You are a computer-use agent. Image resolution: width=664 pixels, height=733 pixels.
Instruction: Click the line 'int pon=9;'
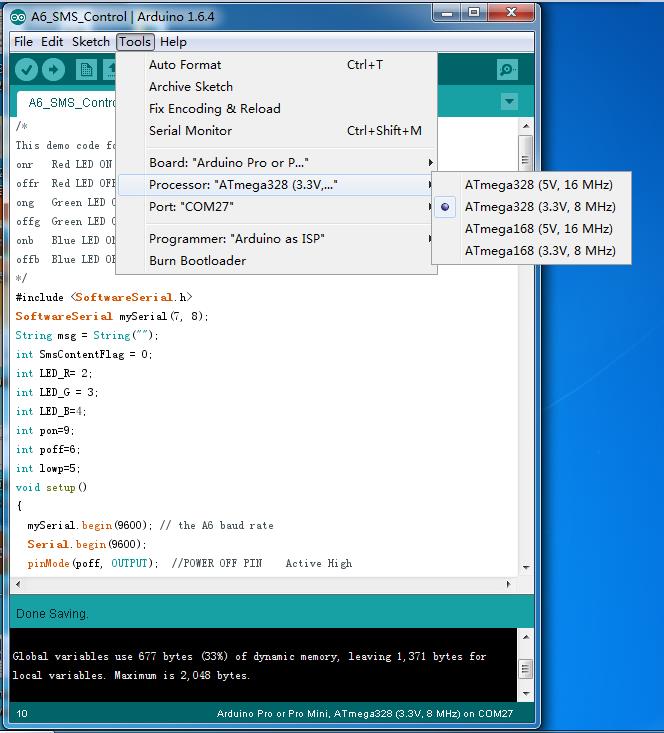coord(45,431)
